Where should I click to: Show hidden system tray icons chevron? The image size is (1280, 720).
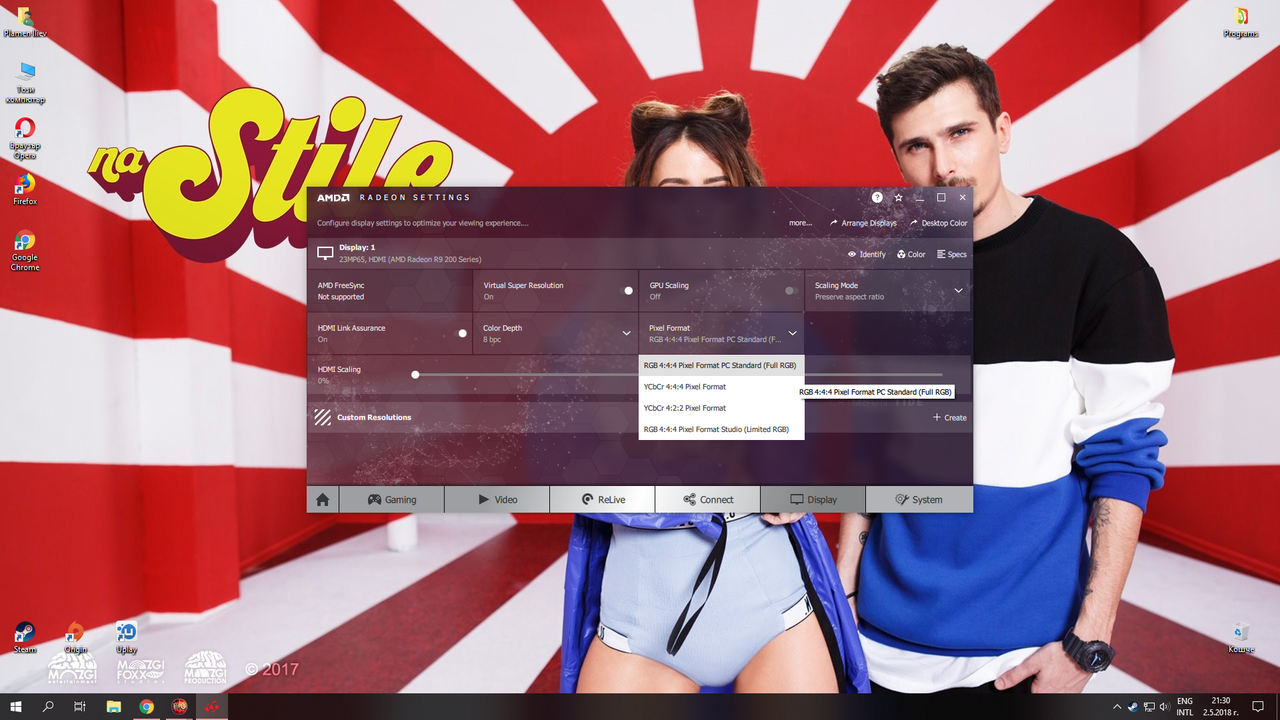[x=1117, y=706]
